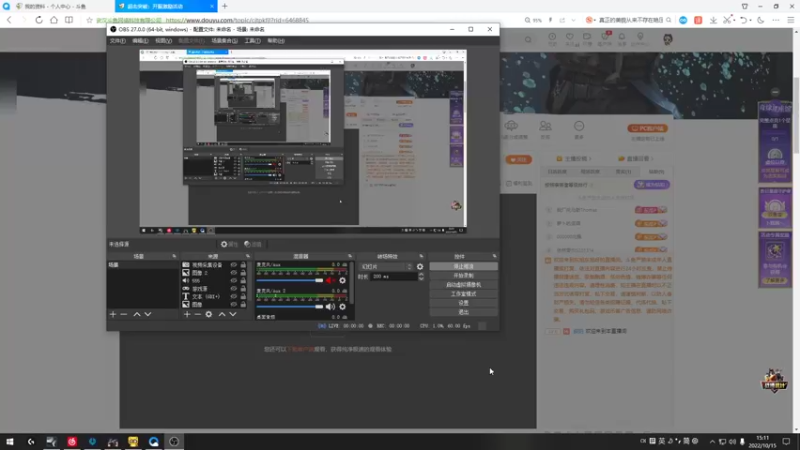Move the scene down in Scenes panel
The width and height of the screenshot is (800, 450).
[x=147, y=314]
